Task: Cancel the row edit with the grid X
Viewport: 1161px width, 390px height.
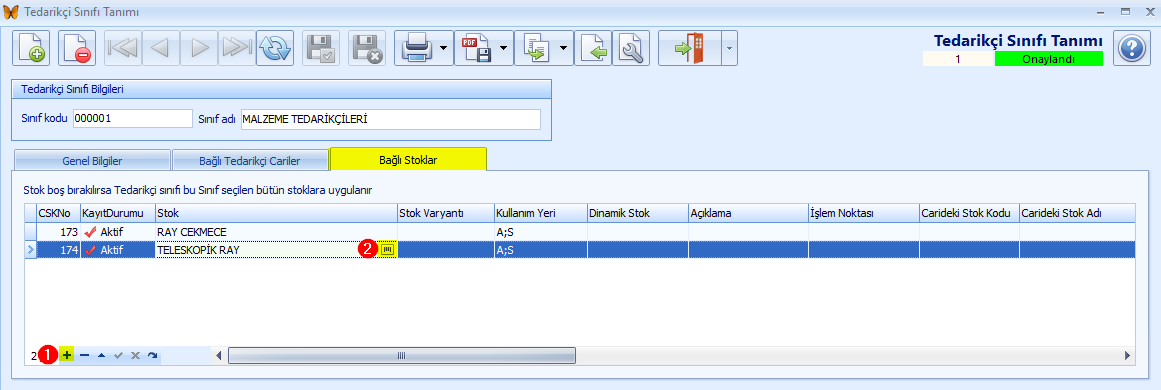Action: pos(135,355)
